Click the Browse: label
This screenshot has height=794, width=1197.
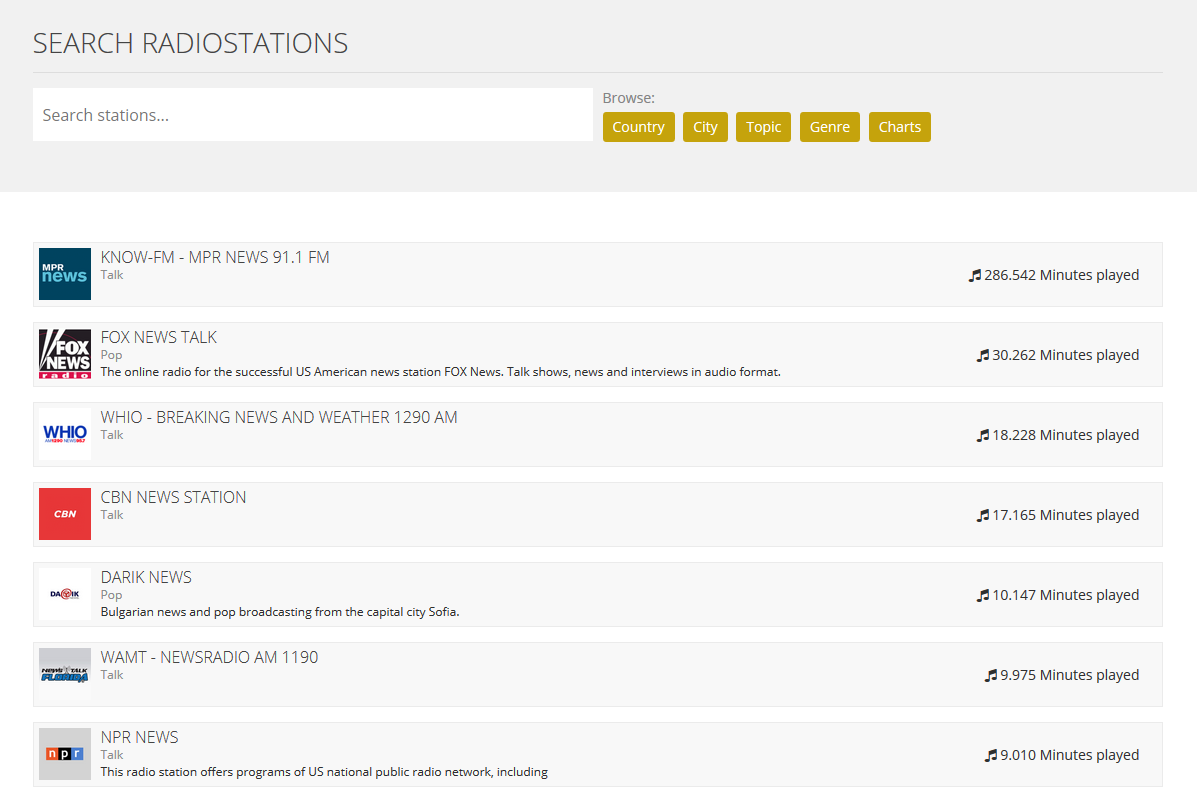[x=628, y=98]
